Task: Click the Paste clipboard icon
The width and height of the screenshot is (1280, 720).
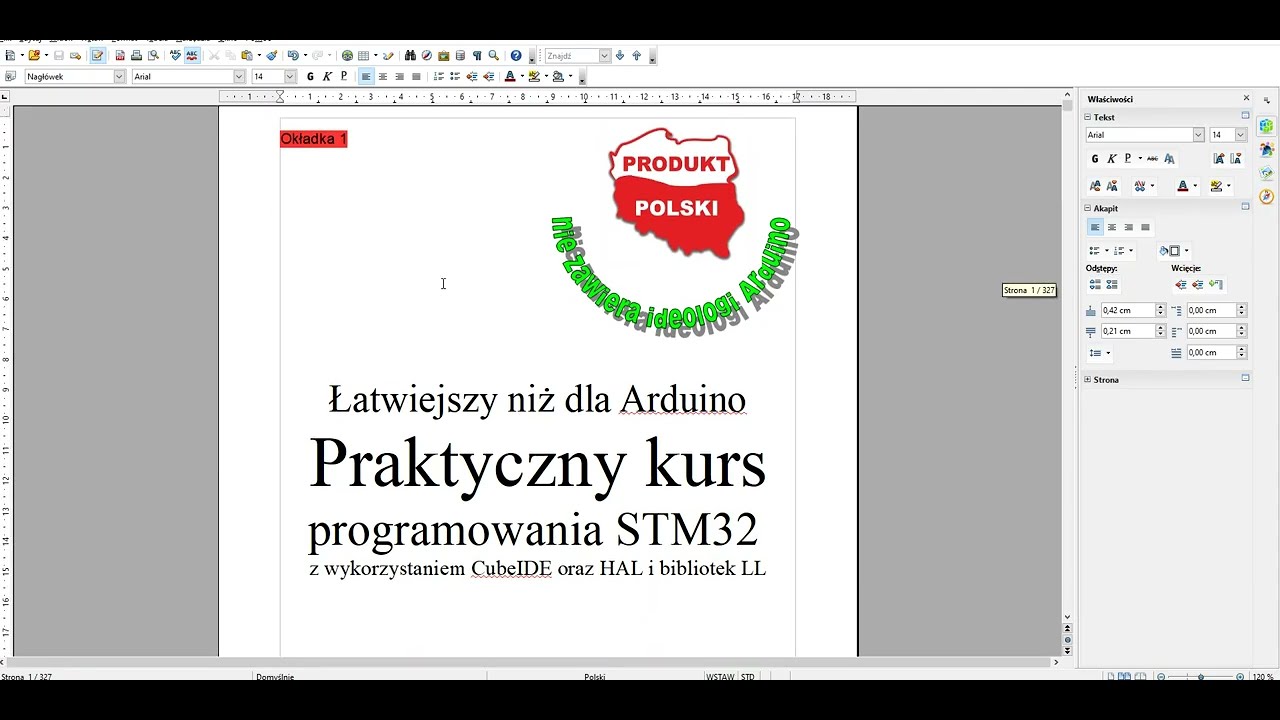Action: 246,55
